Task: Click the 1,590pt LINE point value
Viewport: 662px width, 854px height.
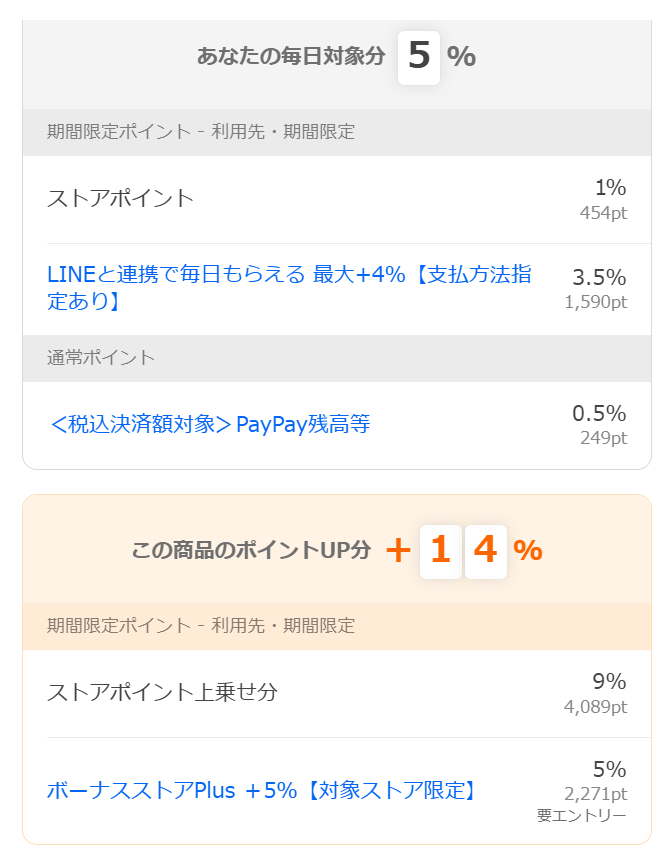Action: [596, 302]
